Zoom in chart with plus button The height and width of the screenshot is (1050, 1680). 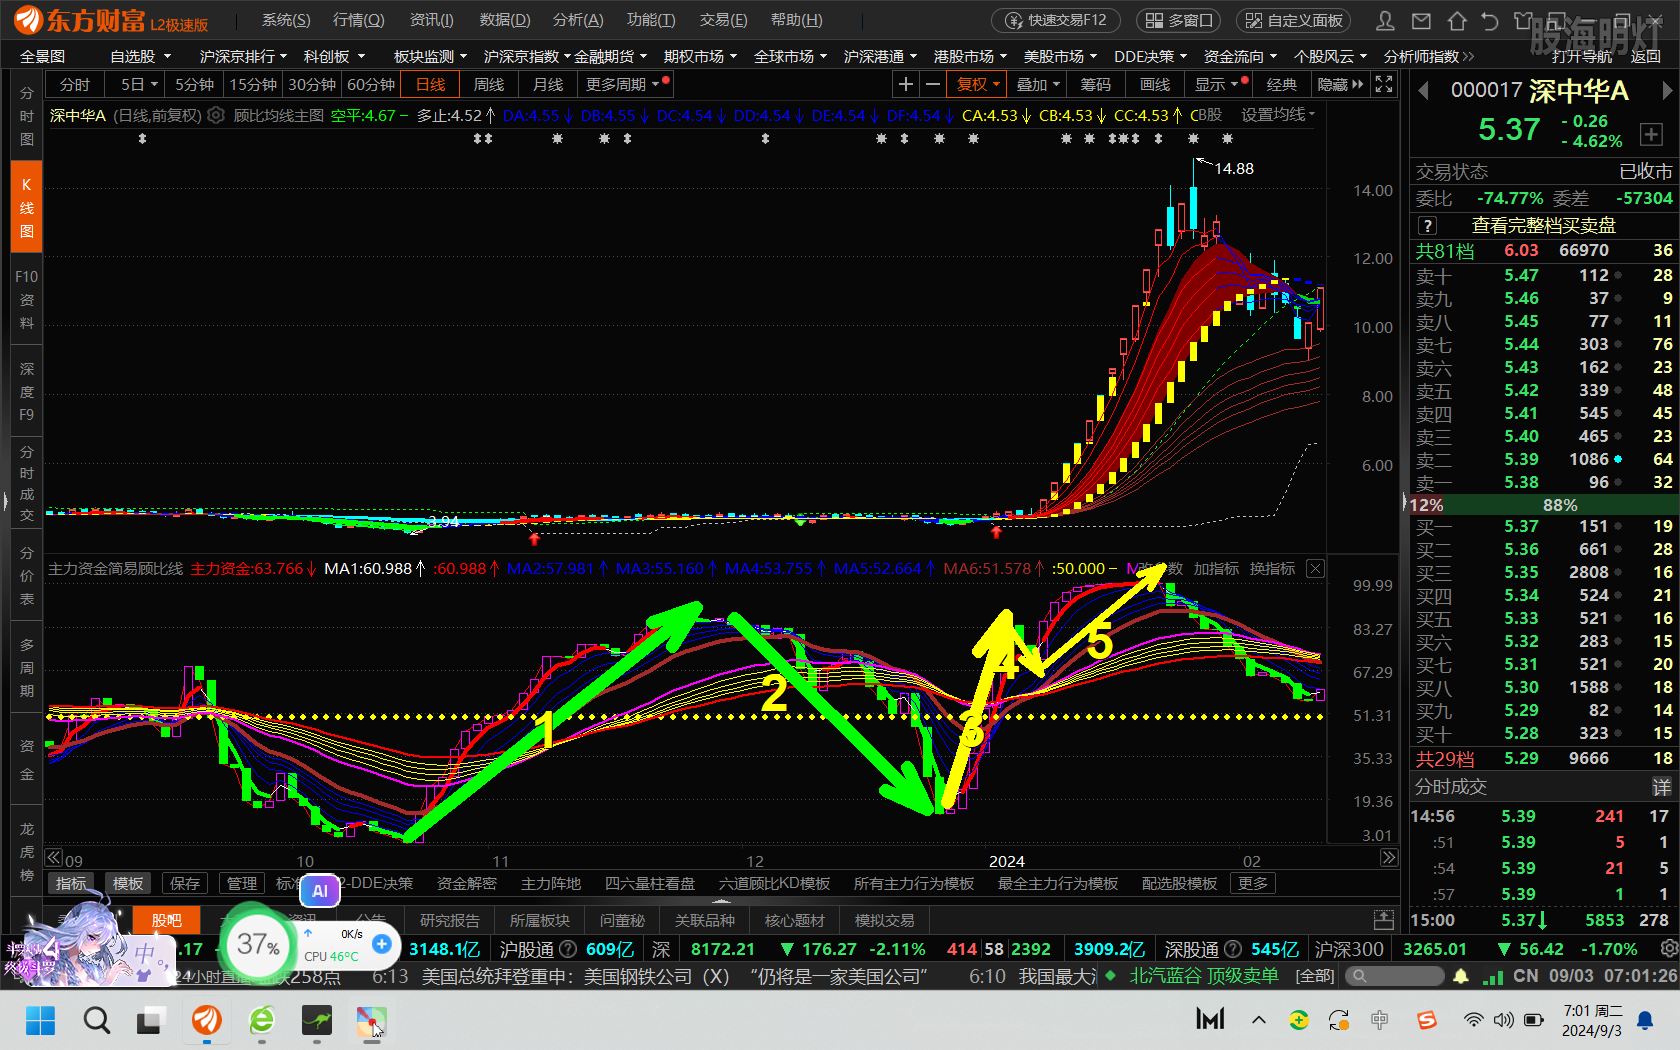click(x=906, y=85)
